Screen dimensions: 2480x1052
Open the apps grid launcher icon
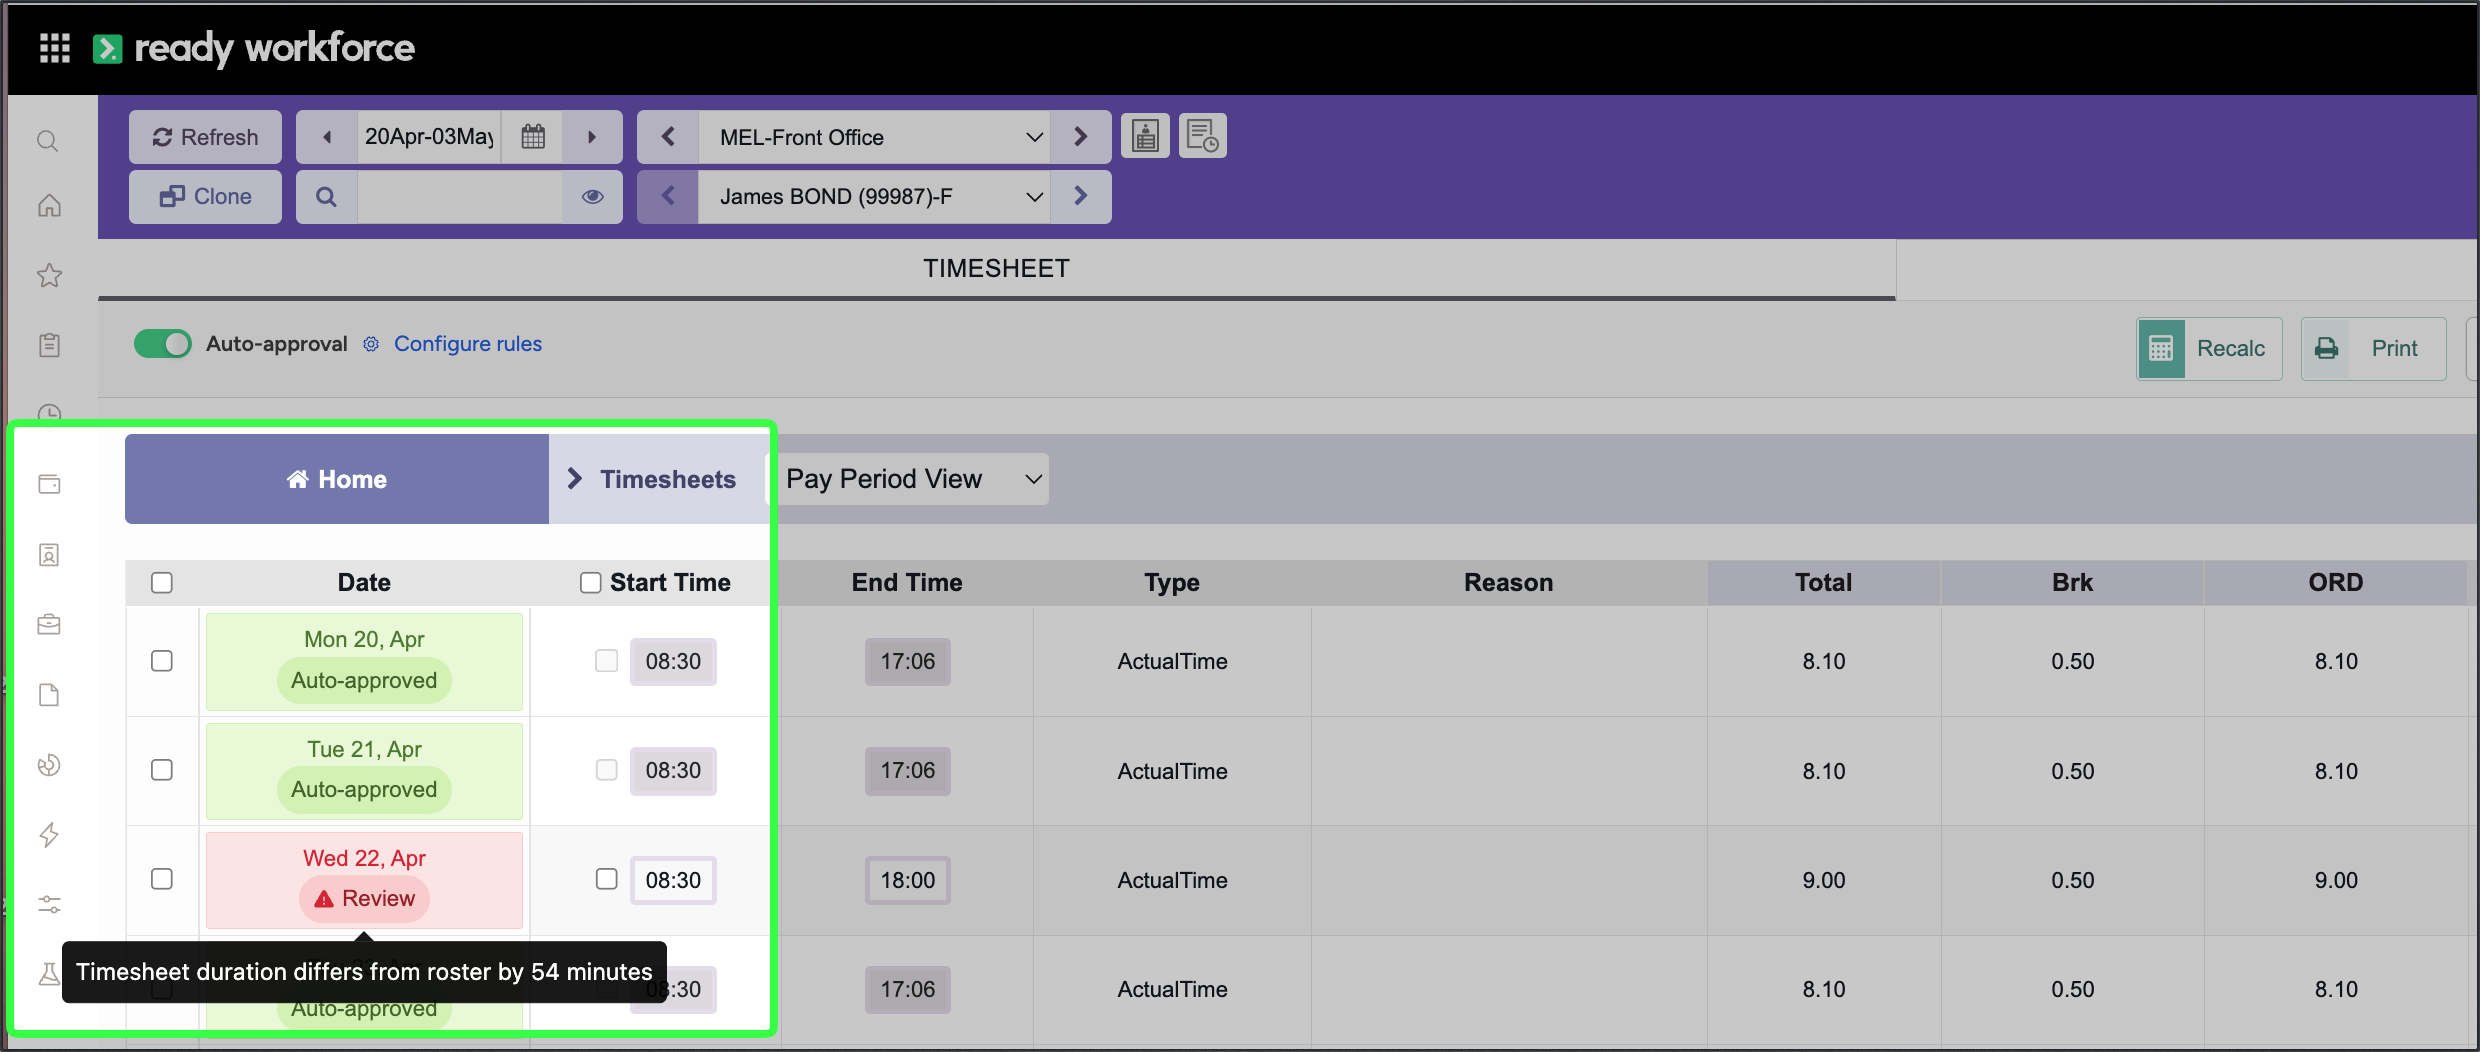pos(54,47)
